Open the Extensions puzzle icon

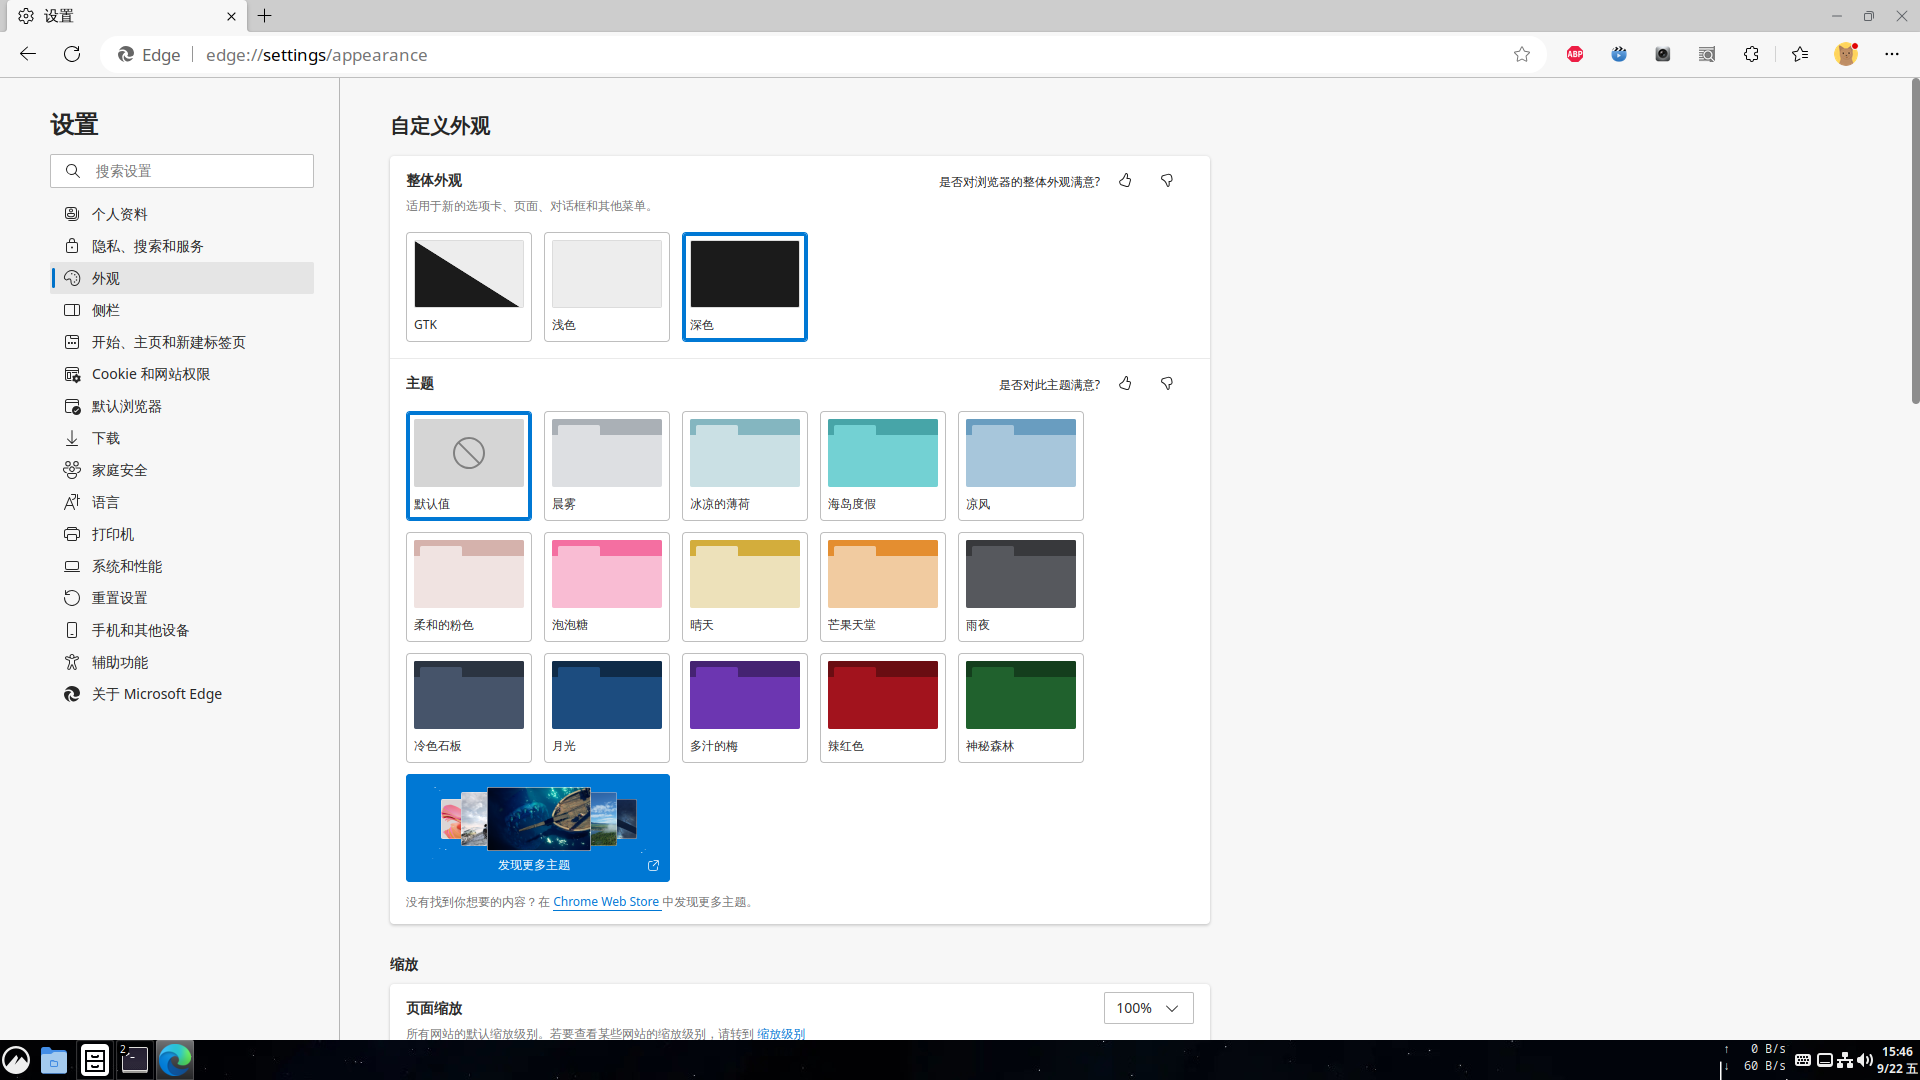[x=1750, y=55]
